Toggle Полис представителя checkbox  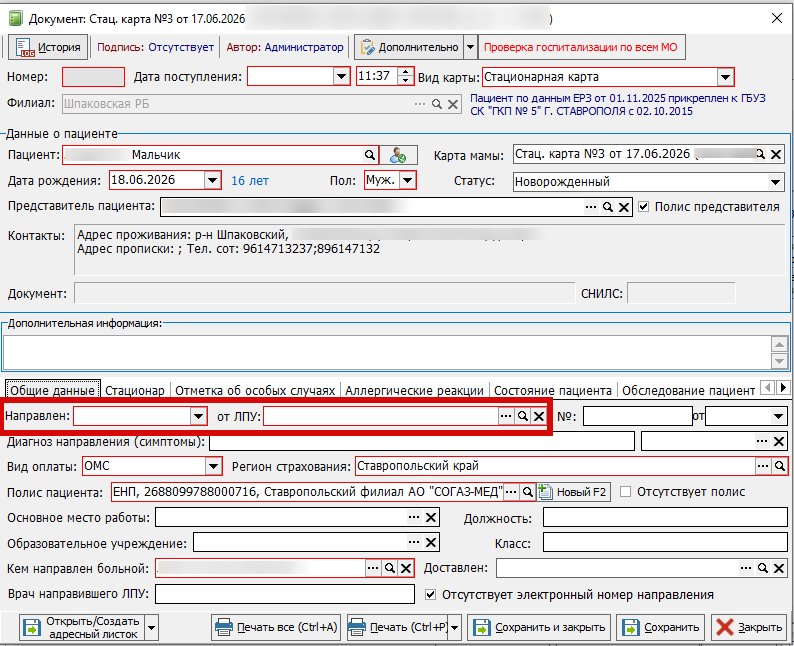pyautogui.click(x=644, y=207)
